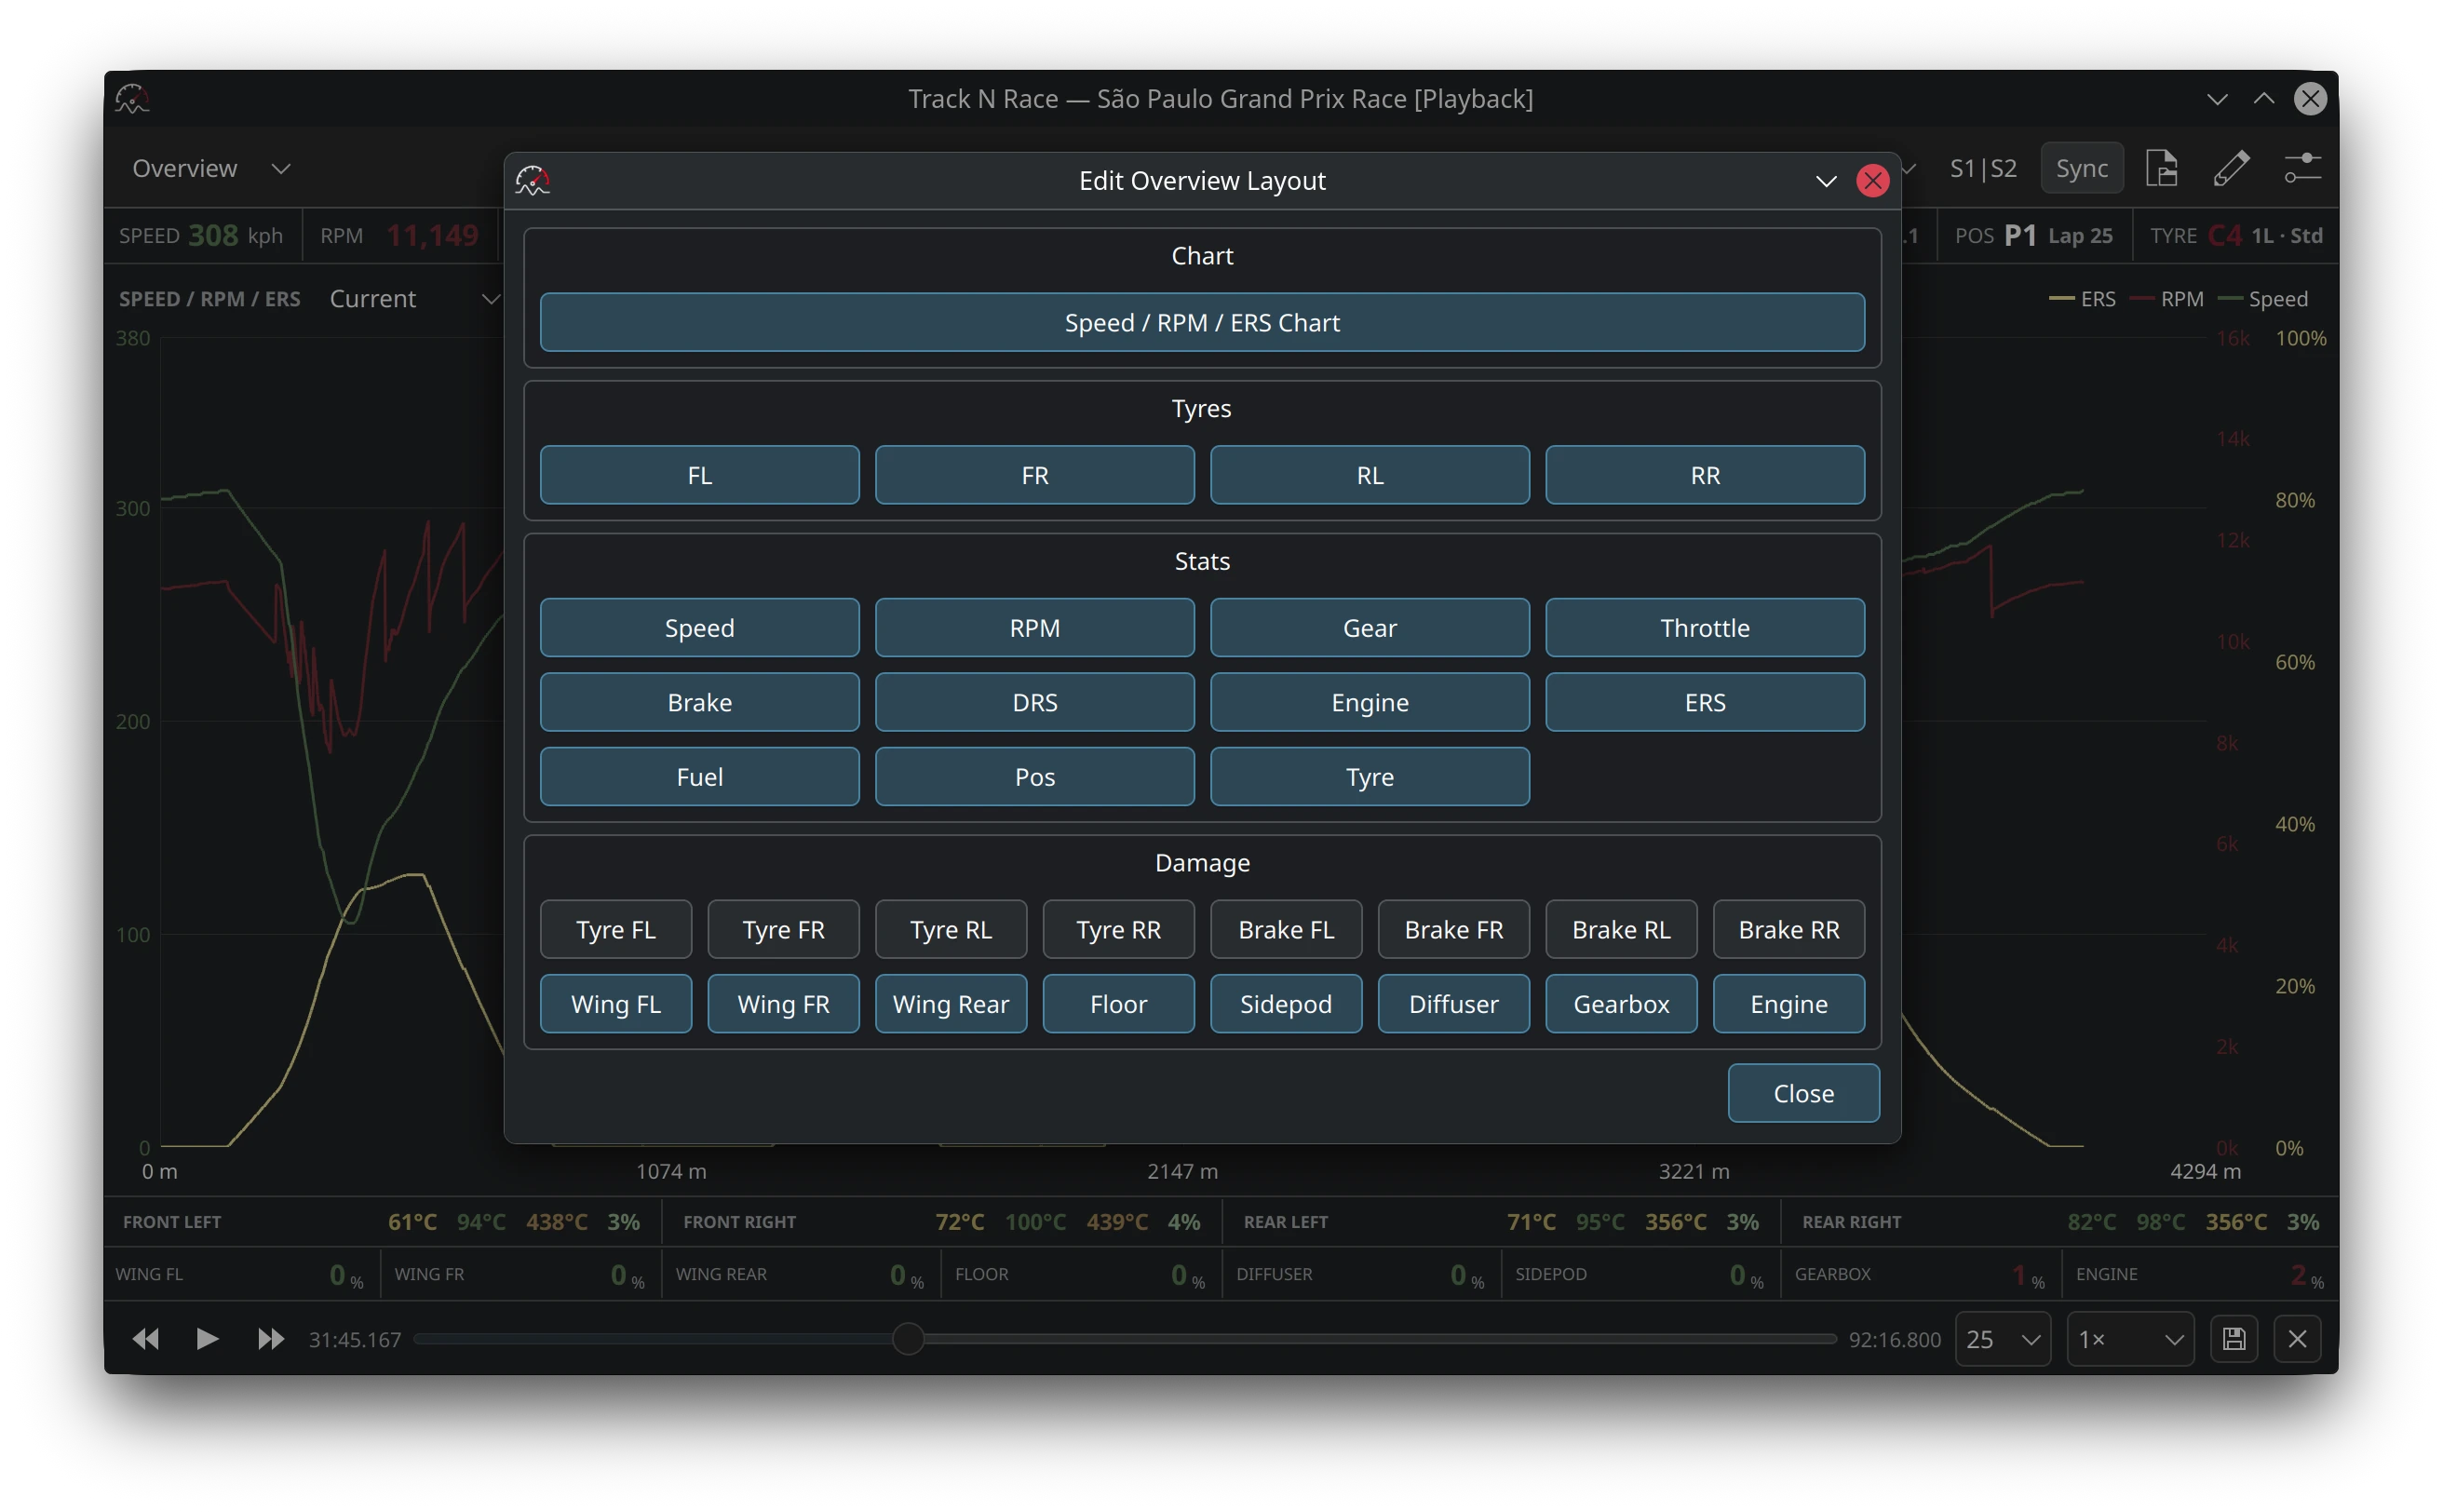Click the RPM legend entry
This screenshot has height=1512, width=2443.
2166,298
